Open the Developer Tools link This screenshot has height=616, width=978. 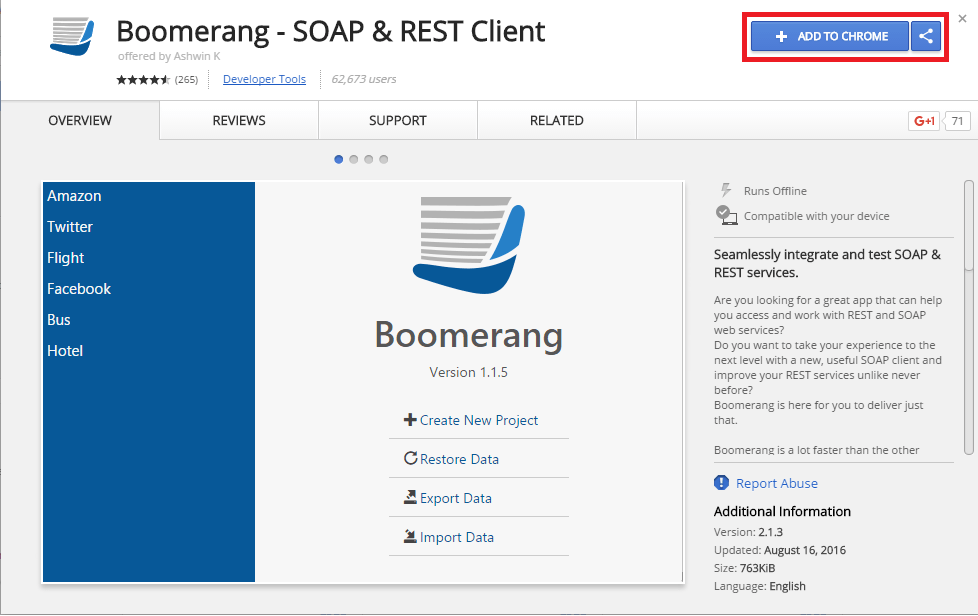coord(264,78)
